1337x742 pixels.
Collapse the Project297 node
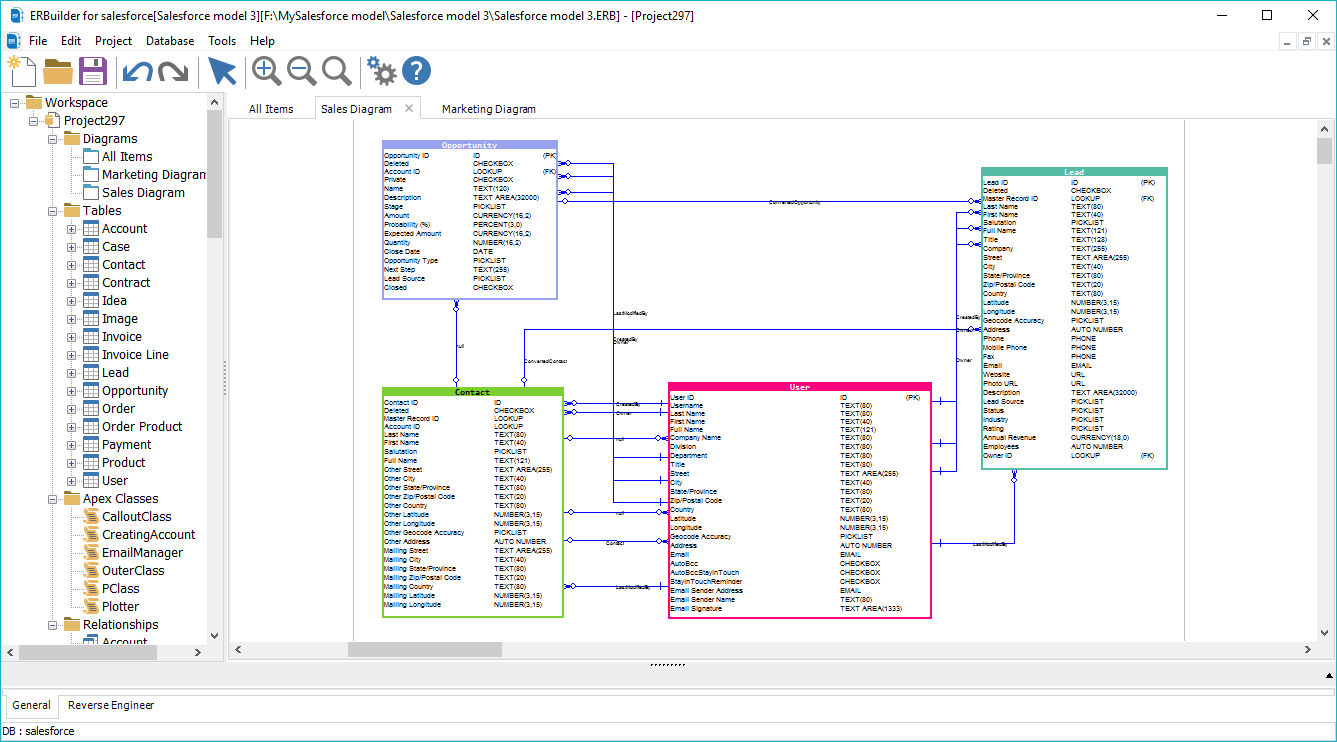pyautogui.click(x=33, y=121)
